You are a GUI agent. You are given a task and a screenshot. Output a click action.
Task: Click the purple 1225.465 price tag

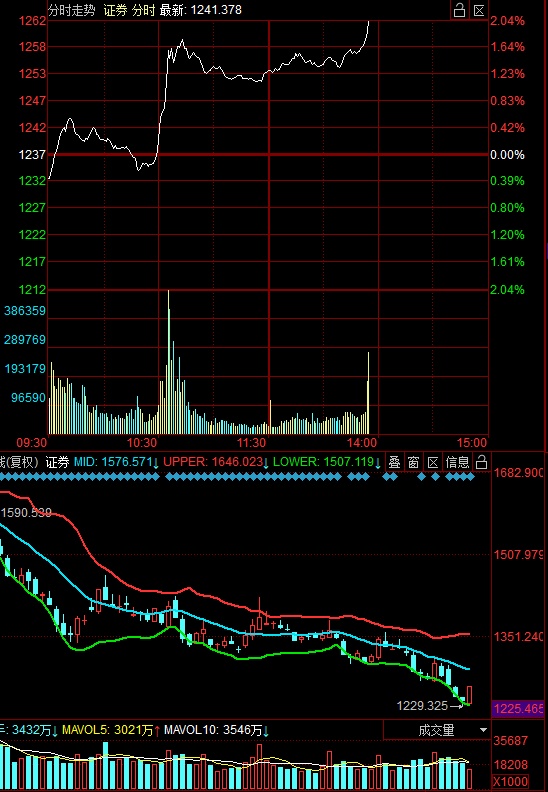coord(520,709)
